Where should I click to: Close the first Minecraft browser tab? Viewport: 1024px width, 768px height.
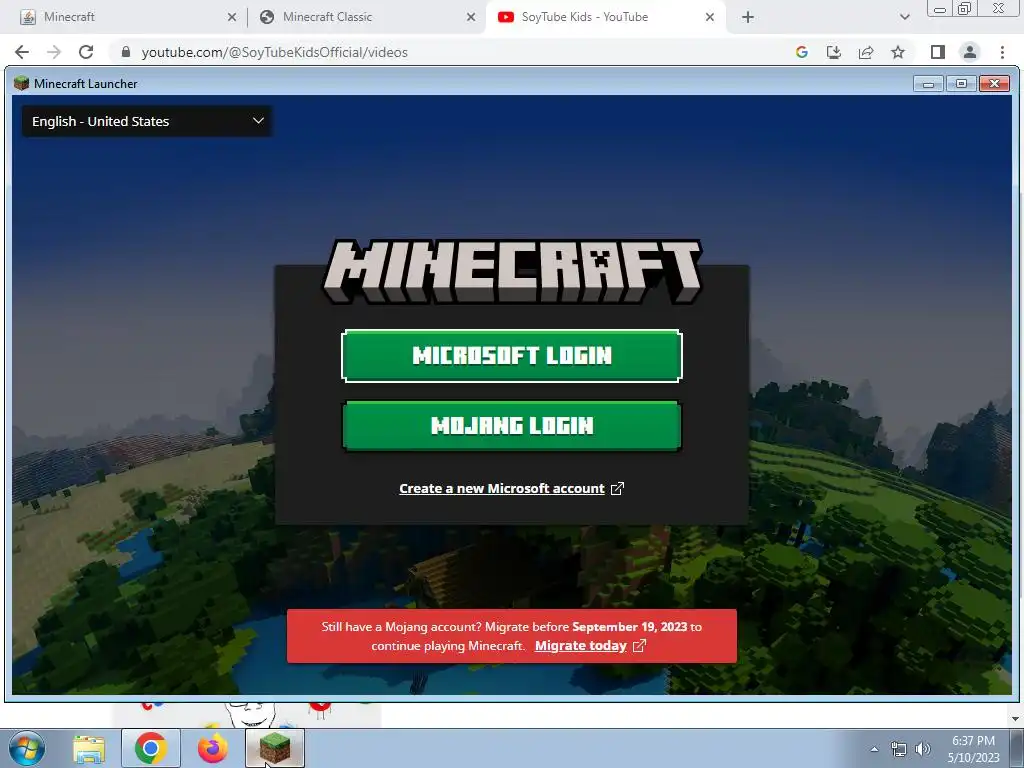tap(232, 18)
